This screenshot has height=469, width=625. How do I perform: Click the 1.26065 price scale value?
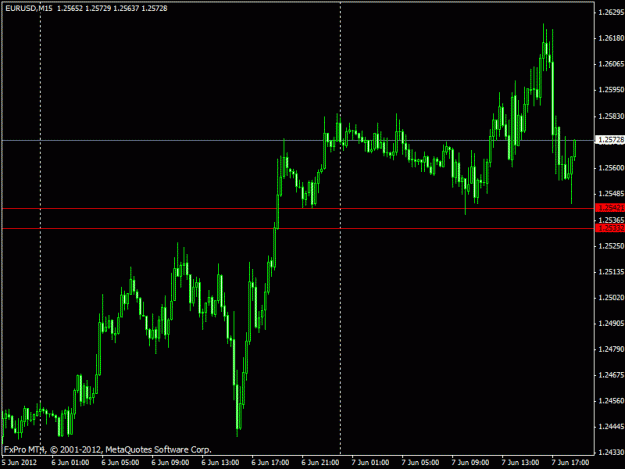(x=611, y=64)
